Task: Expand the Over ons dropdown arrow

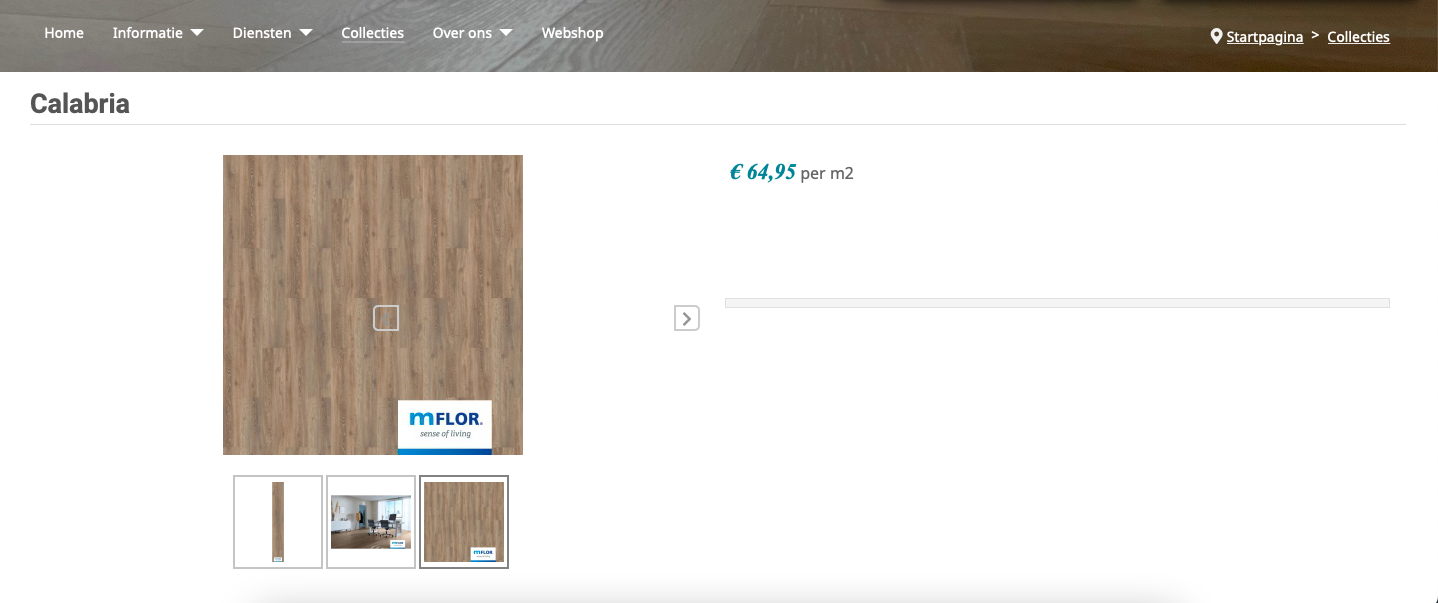Action: coord(506,33)
